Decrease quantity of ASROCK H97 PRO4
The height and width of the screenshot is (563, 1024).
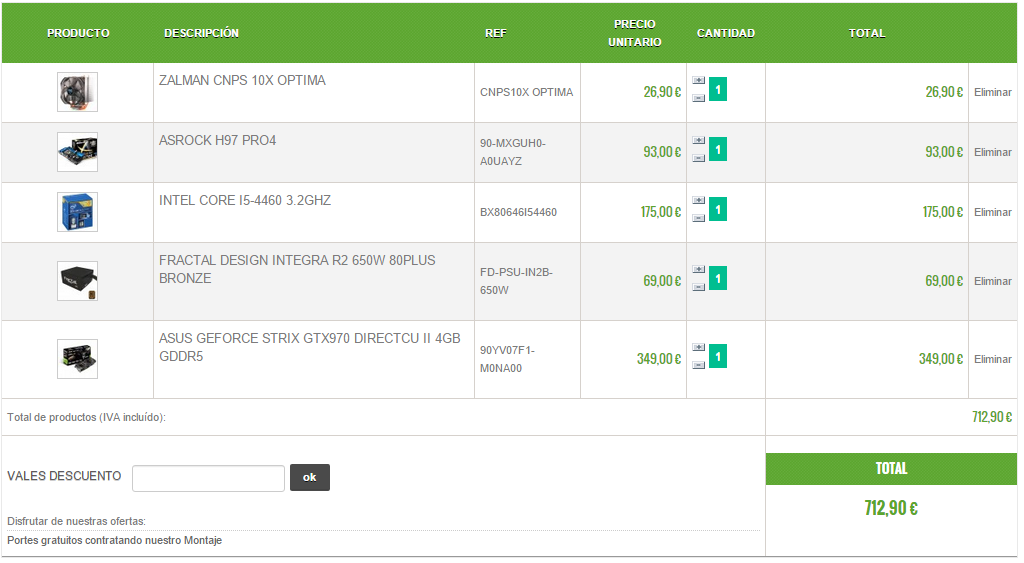[x=699, y=158]
